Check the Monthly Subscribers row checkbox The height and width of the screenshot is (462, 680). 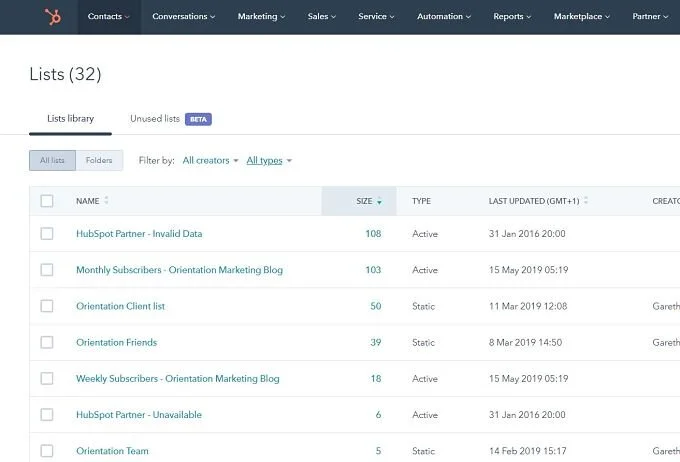pyautogui.click(x=47, y=270)
